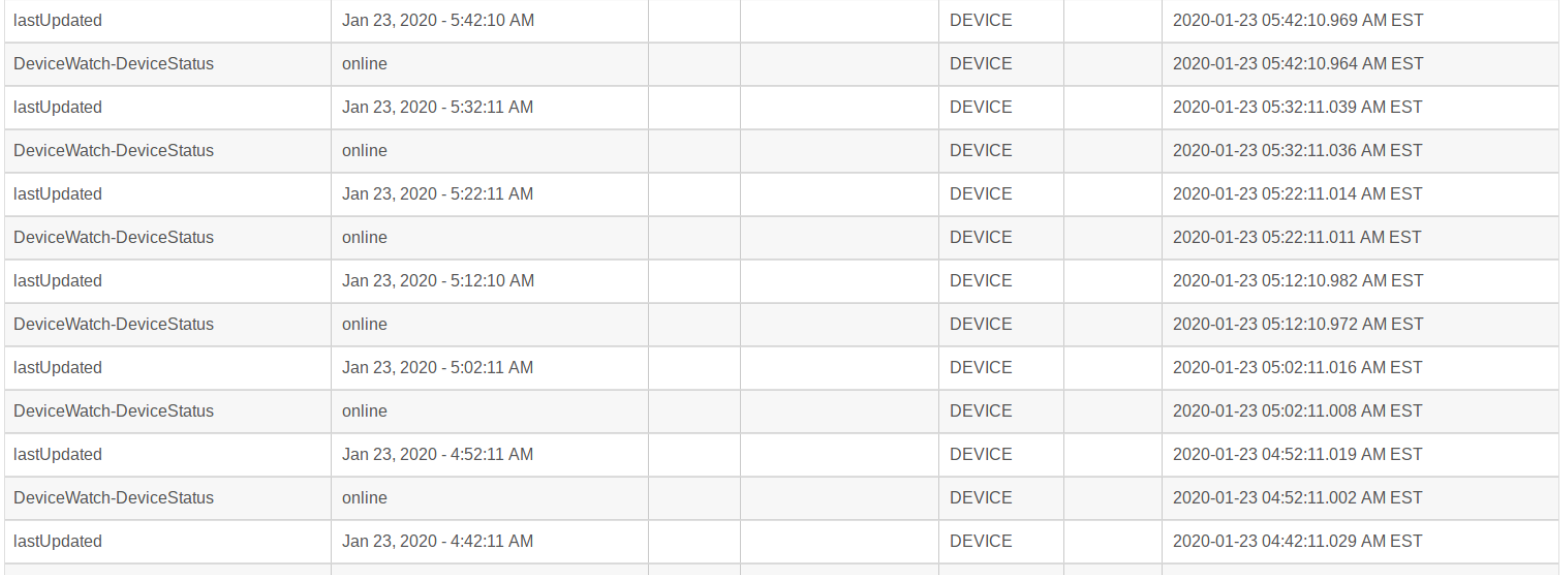The image size is (1566, 575).
Task: Select timestamp 2020-01-23 05:02:11.016 AM EST
Action: [x=1297, y=368]
